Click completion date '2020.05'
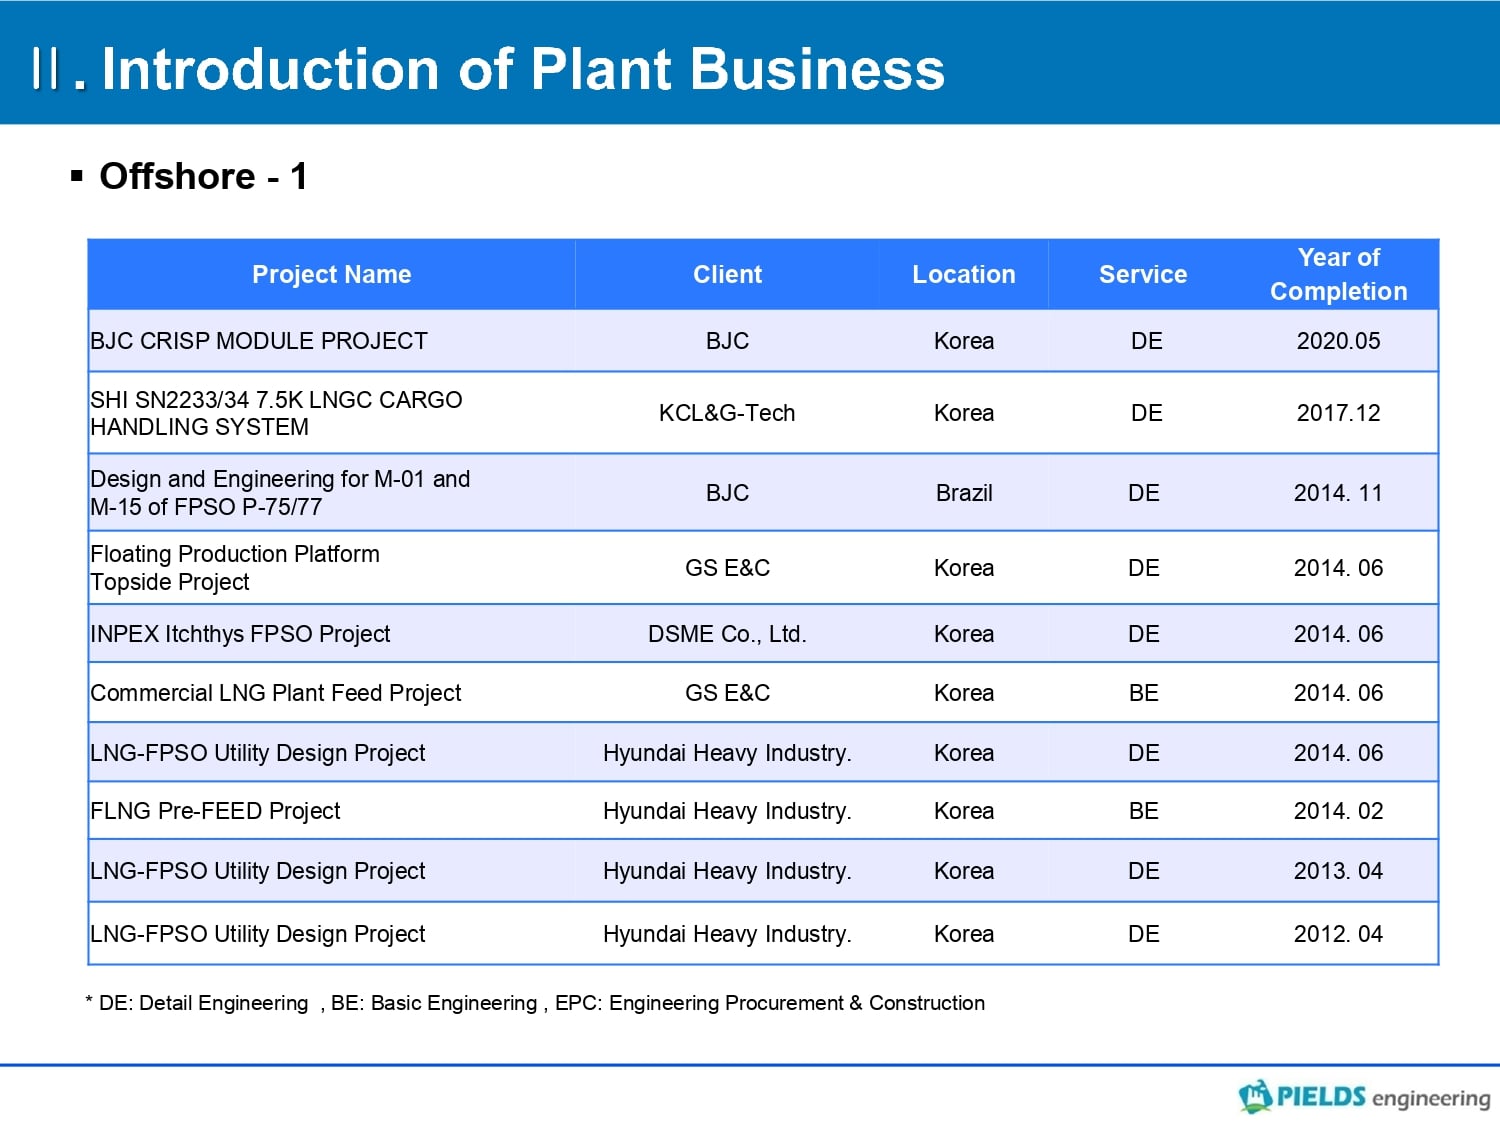This screenshot has width=1500, height=1125. tap(1338, 341)
